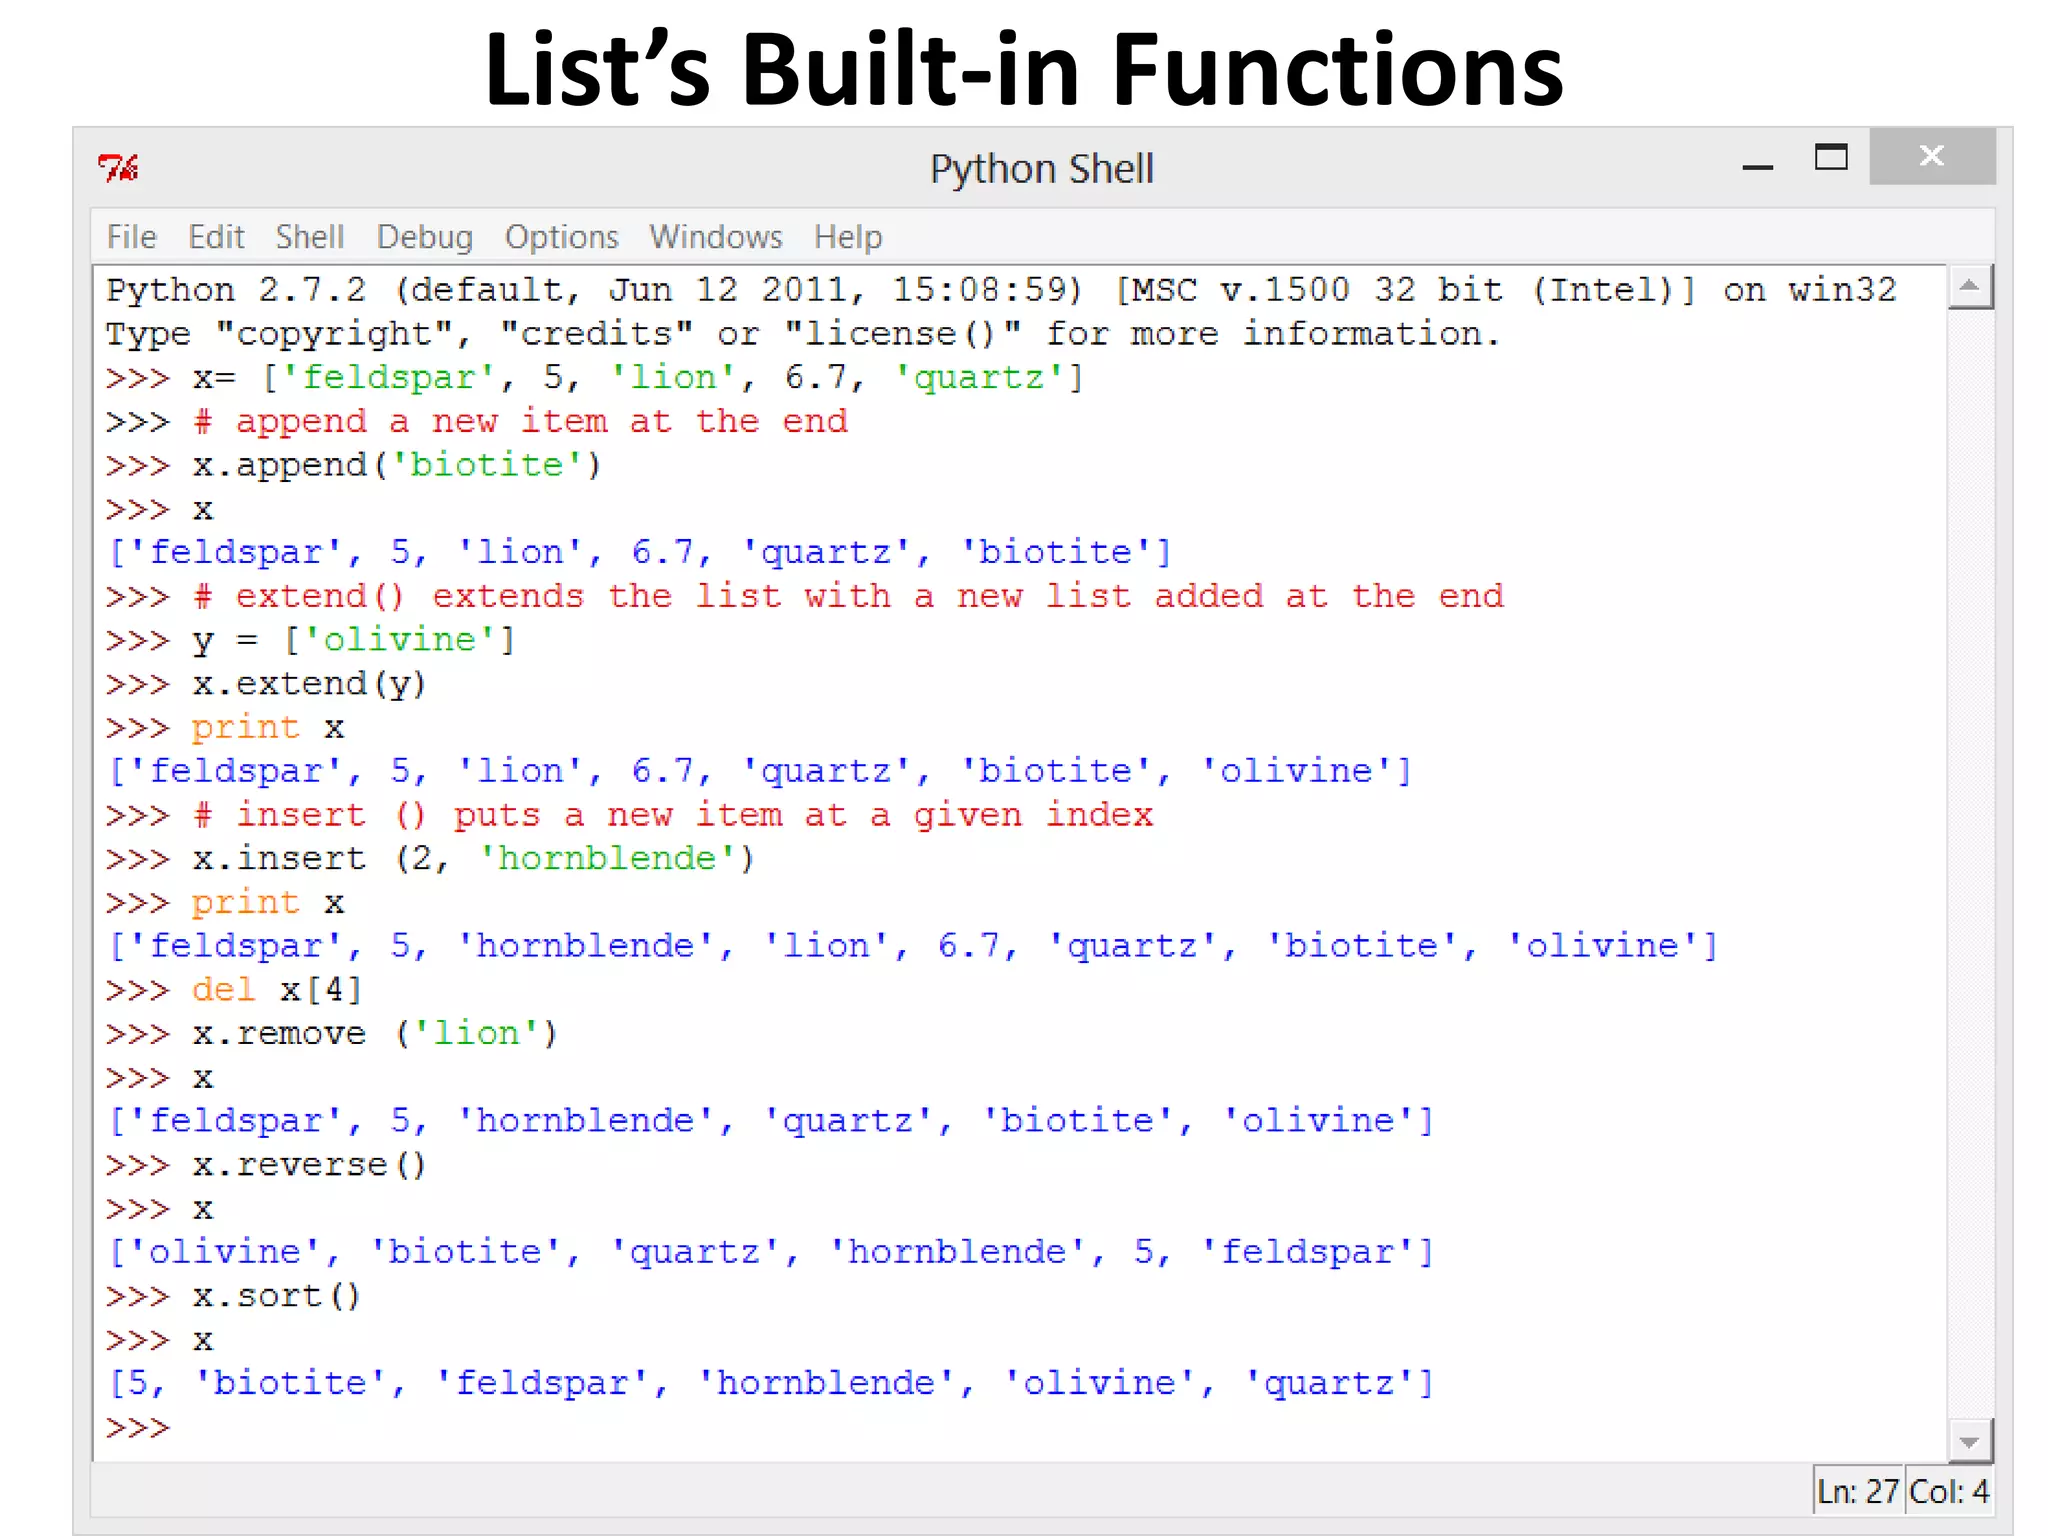Click the Tk feather icon in title bar

coord(118,167)
